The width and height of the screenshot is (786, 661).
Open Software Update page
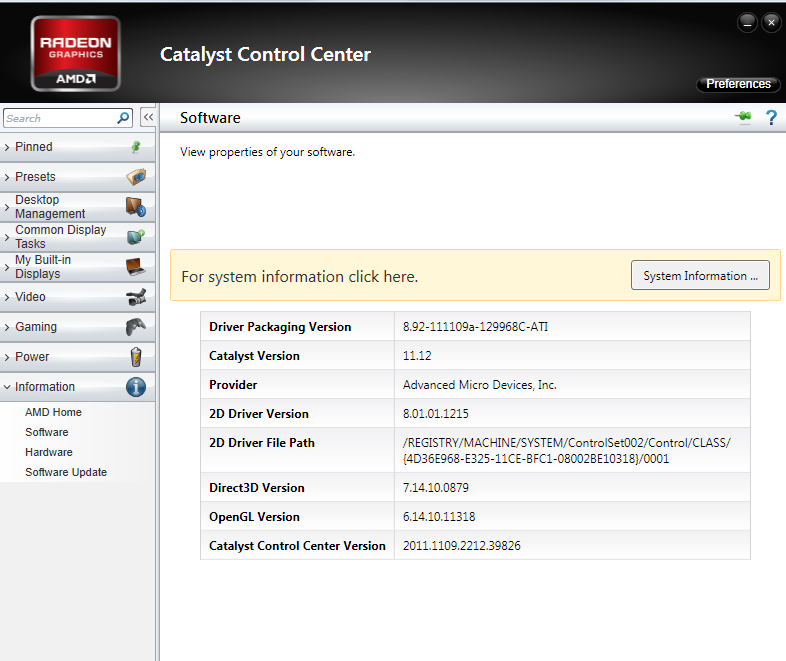pyautogui.click(x=66, y=472)
